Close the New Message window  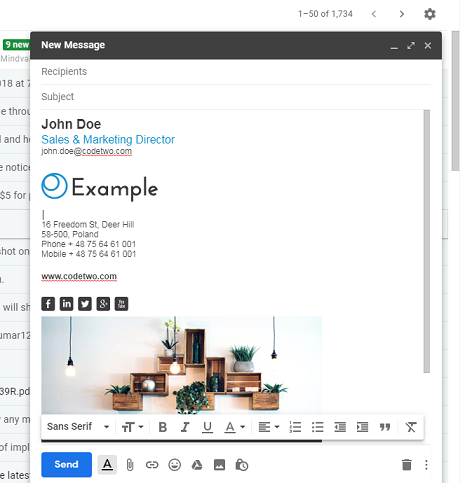[x=428, y=46]
